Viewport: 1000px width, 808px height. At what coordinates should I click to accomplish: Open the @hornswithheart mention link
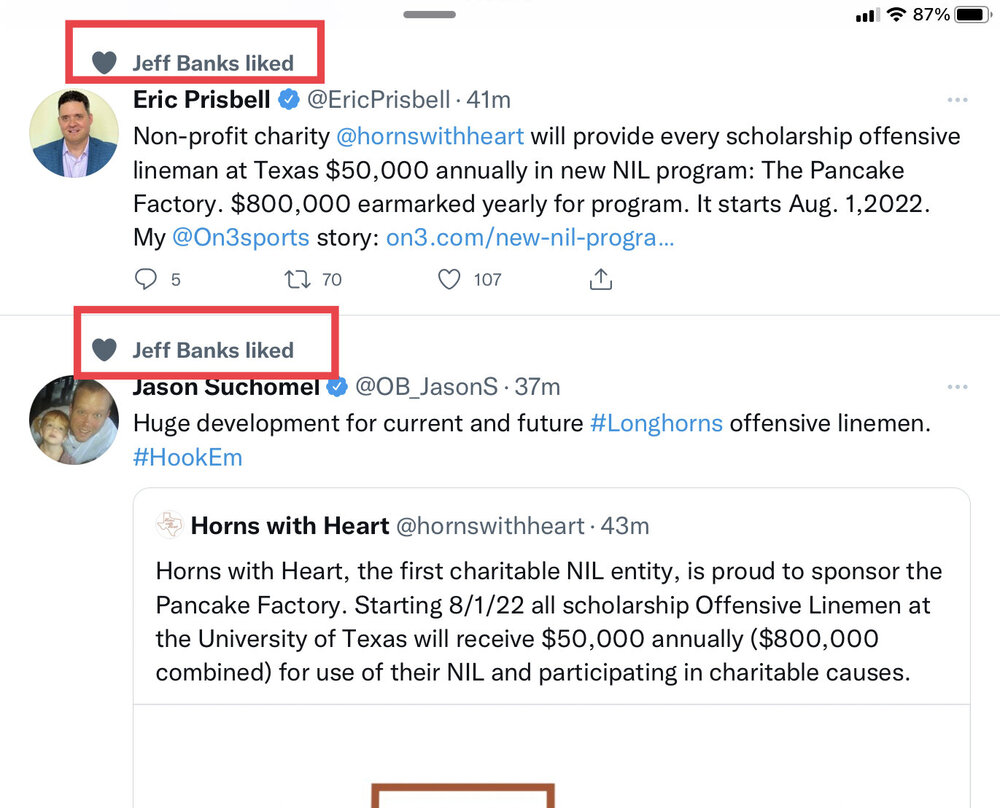point(429,136)
